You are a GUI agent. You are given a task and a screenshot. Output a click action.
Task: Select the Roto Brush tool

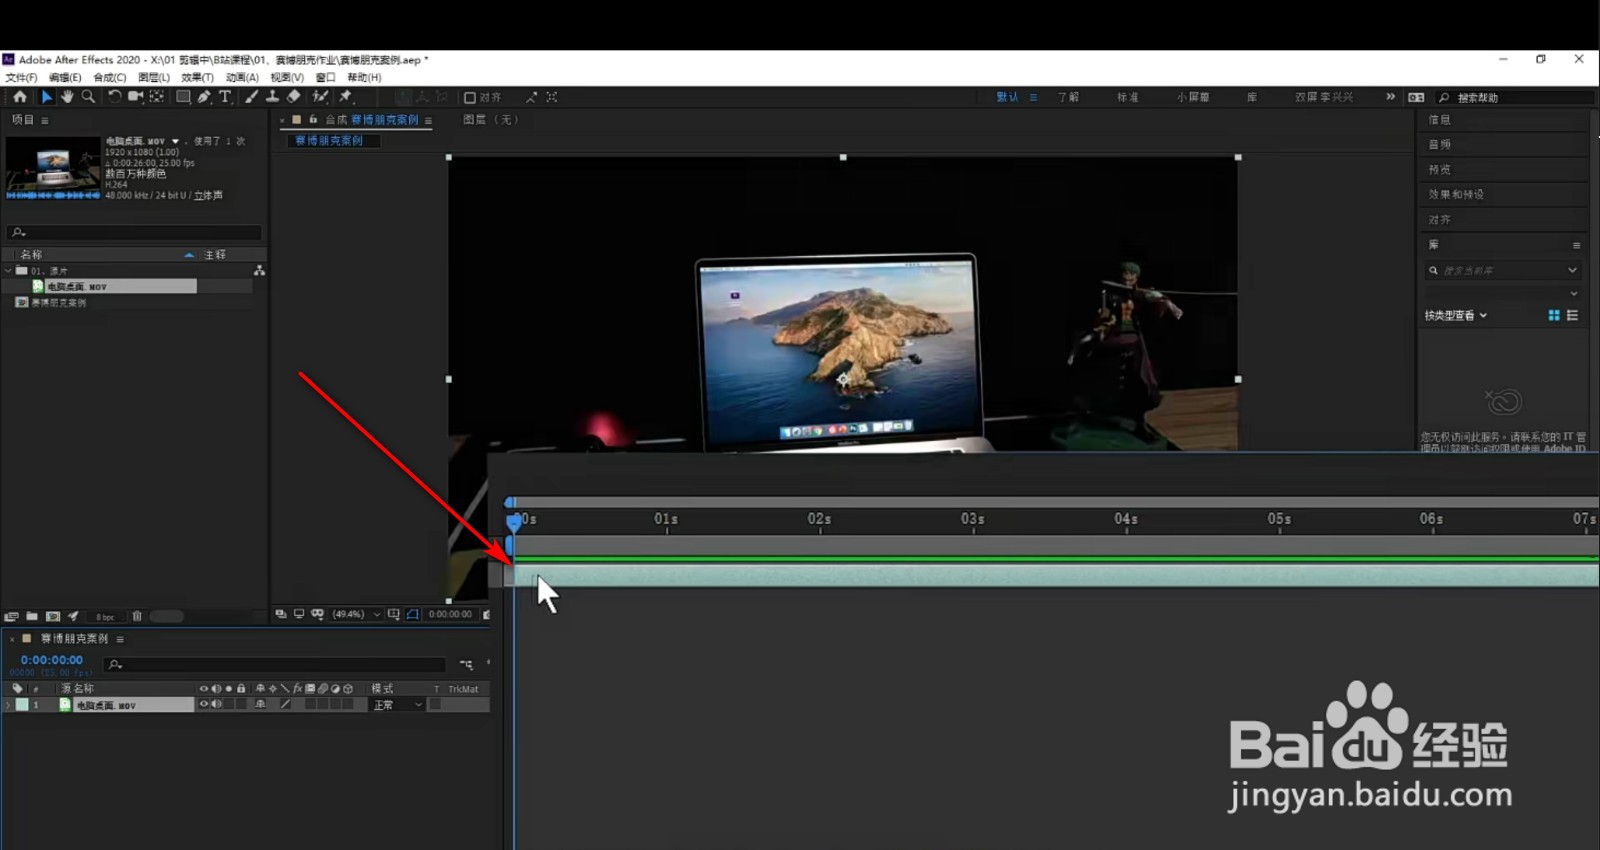(320, 97)
